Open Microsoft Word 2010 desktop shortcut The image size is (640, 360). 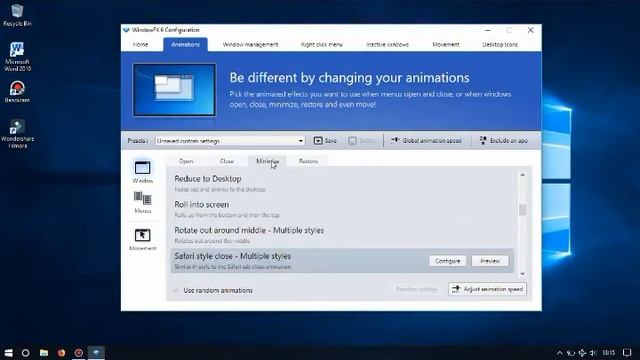tap(17, 57)
